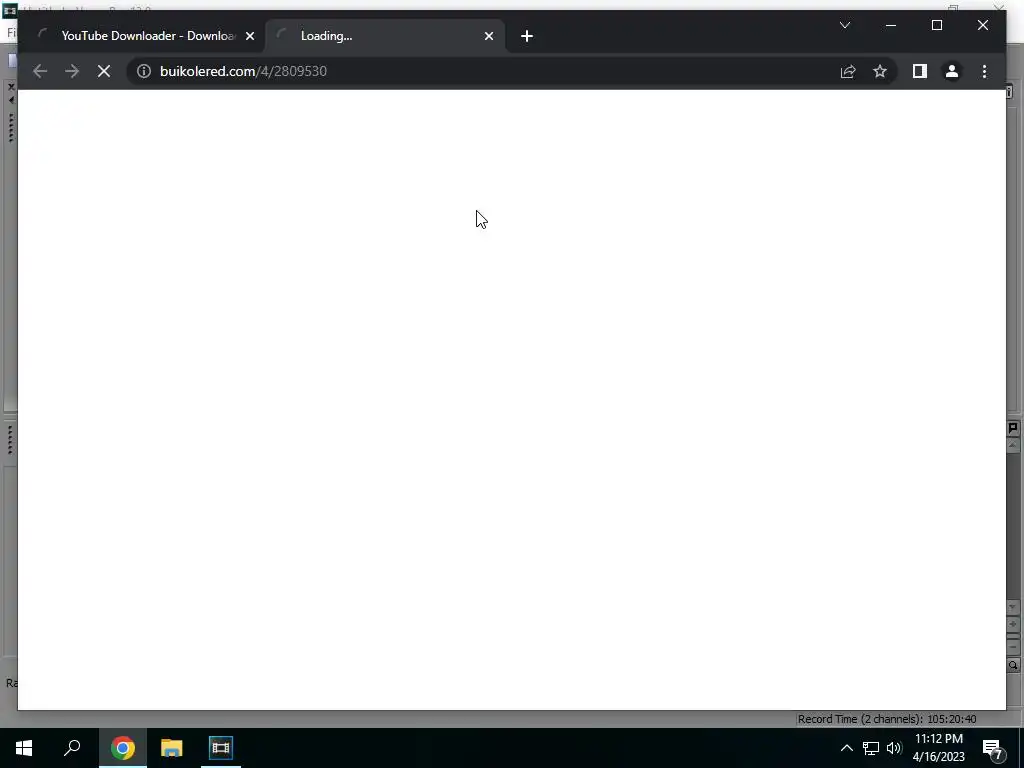The height and width of the screenshot is (768, 1024).
Task: Close the Chrome window
Action: click(983, 25)
